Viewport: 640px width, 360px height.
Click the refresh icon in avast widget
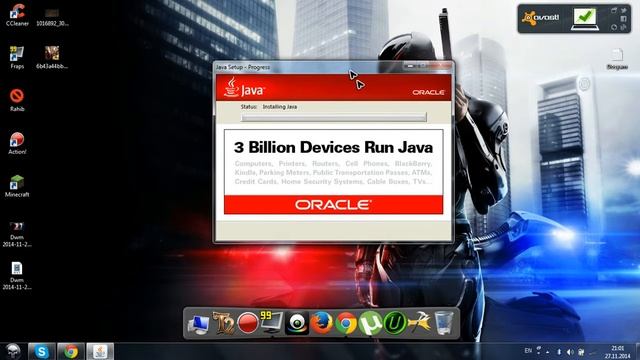coord(614,27)
